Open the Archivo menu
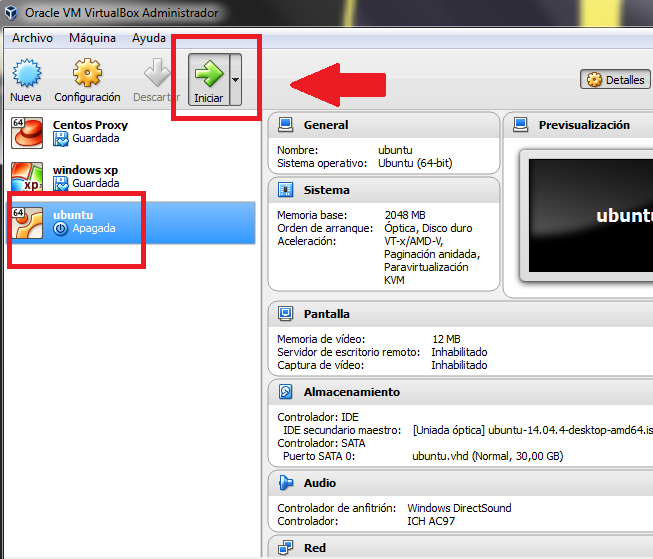This screenshot has width=653, height=559. pyautogui.click(x=32, y=38)
